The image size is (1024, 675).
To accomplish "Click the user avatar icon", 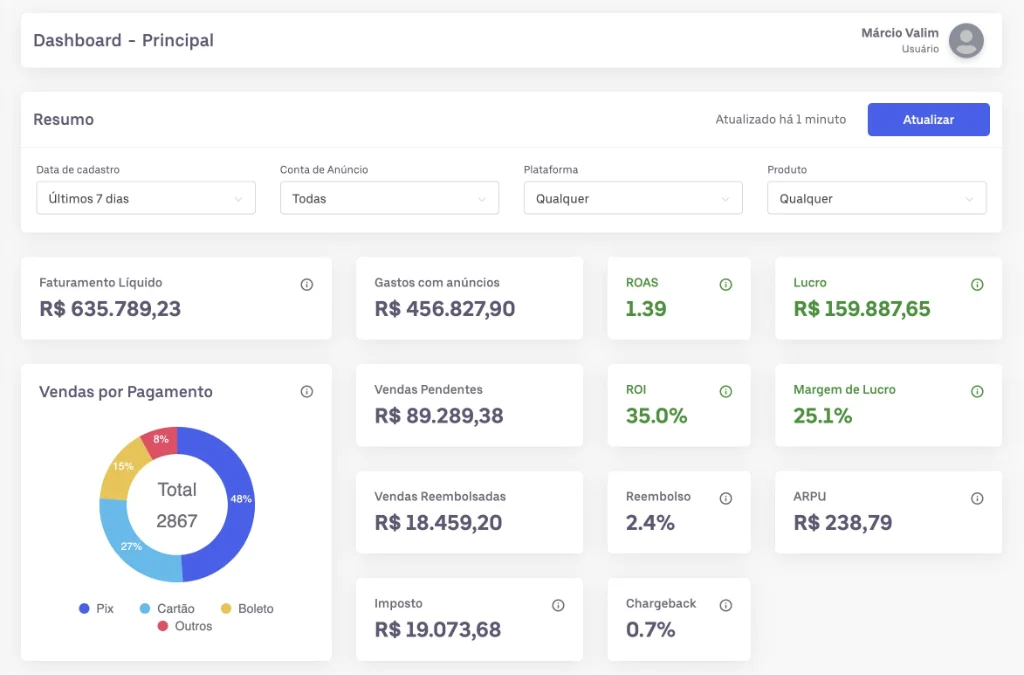I will (x=965, y=41).
